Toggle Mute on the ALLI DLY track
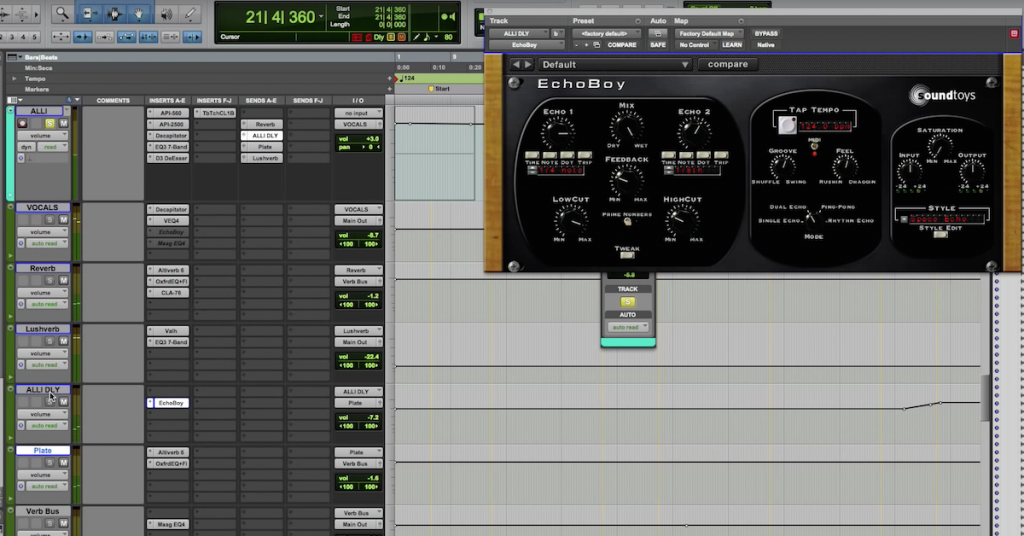 point(63,402)
